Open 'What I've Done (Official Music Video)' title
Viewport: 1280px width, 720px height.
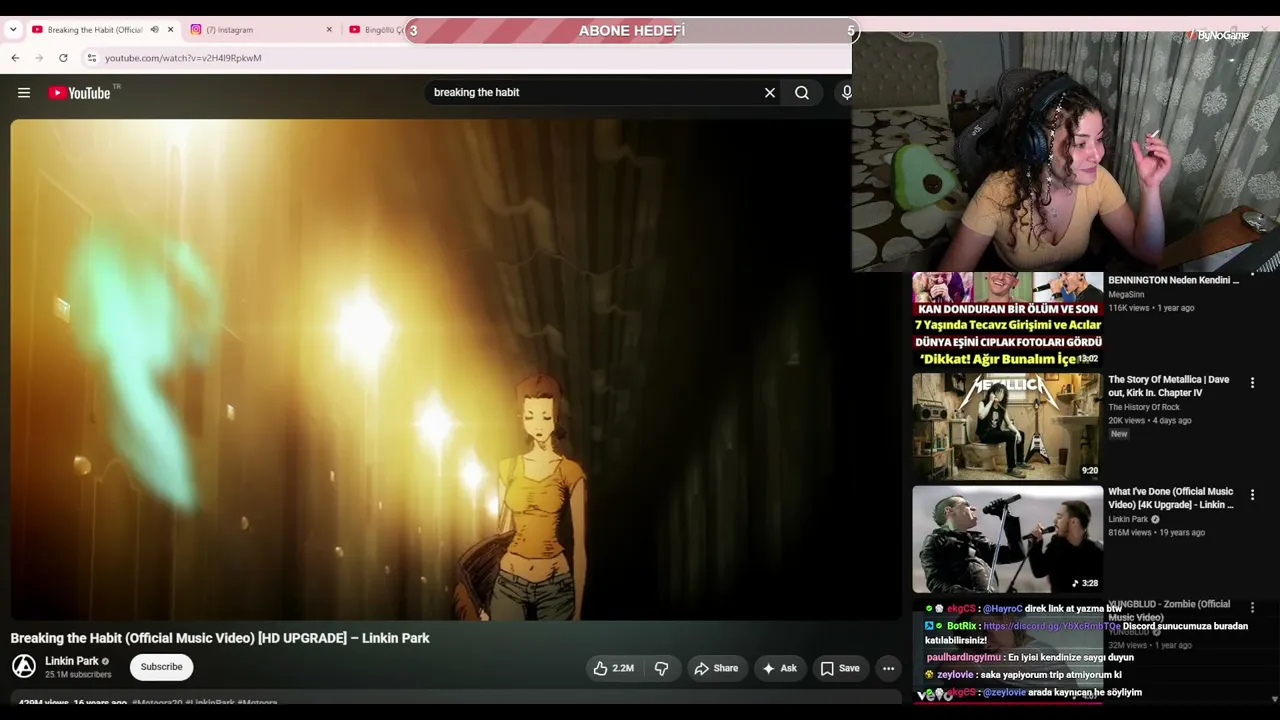1171,498
